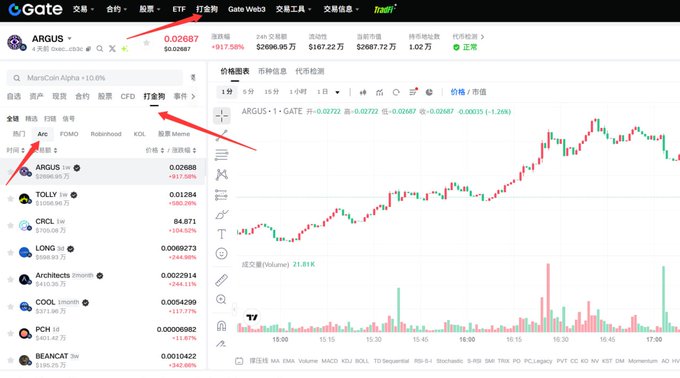Select the 1小时 timeframe

[298, 92]
